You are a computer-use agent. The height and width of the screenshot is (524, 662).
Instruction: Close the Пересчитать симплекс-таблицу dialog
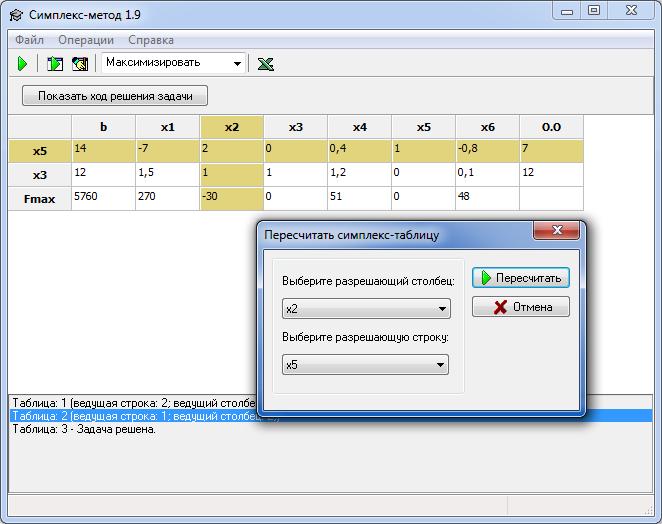point(557,230)
